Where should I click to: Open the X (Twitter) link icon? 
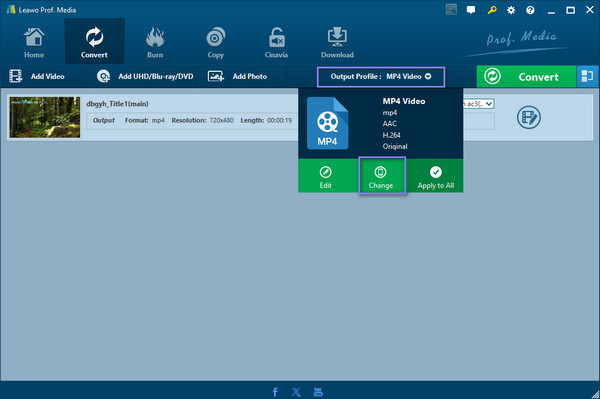pos(296,392)
